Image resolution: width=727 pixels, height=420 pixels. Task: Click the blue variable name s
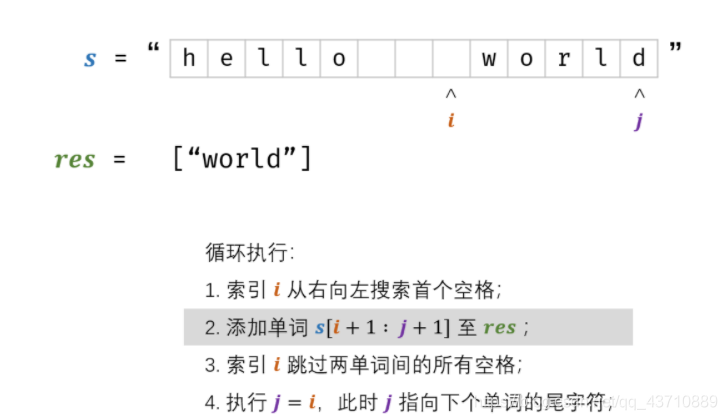point(90,58)
